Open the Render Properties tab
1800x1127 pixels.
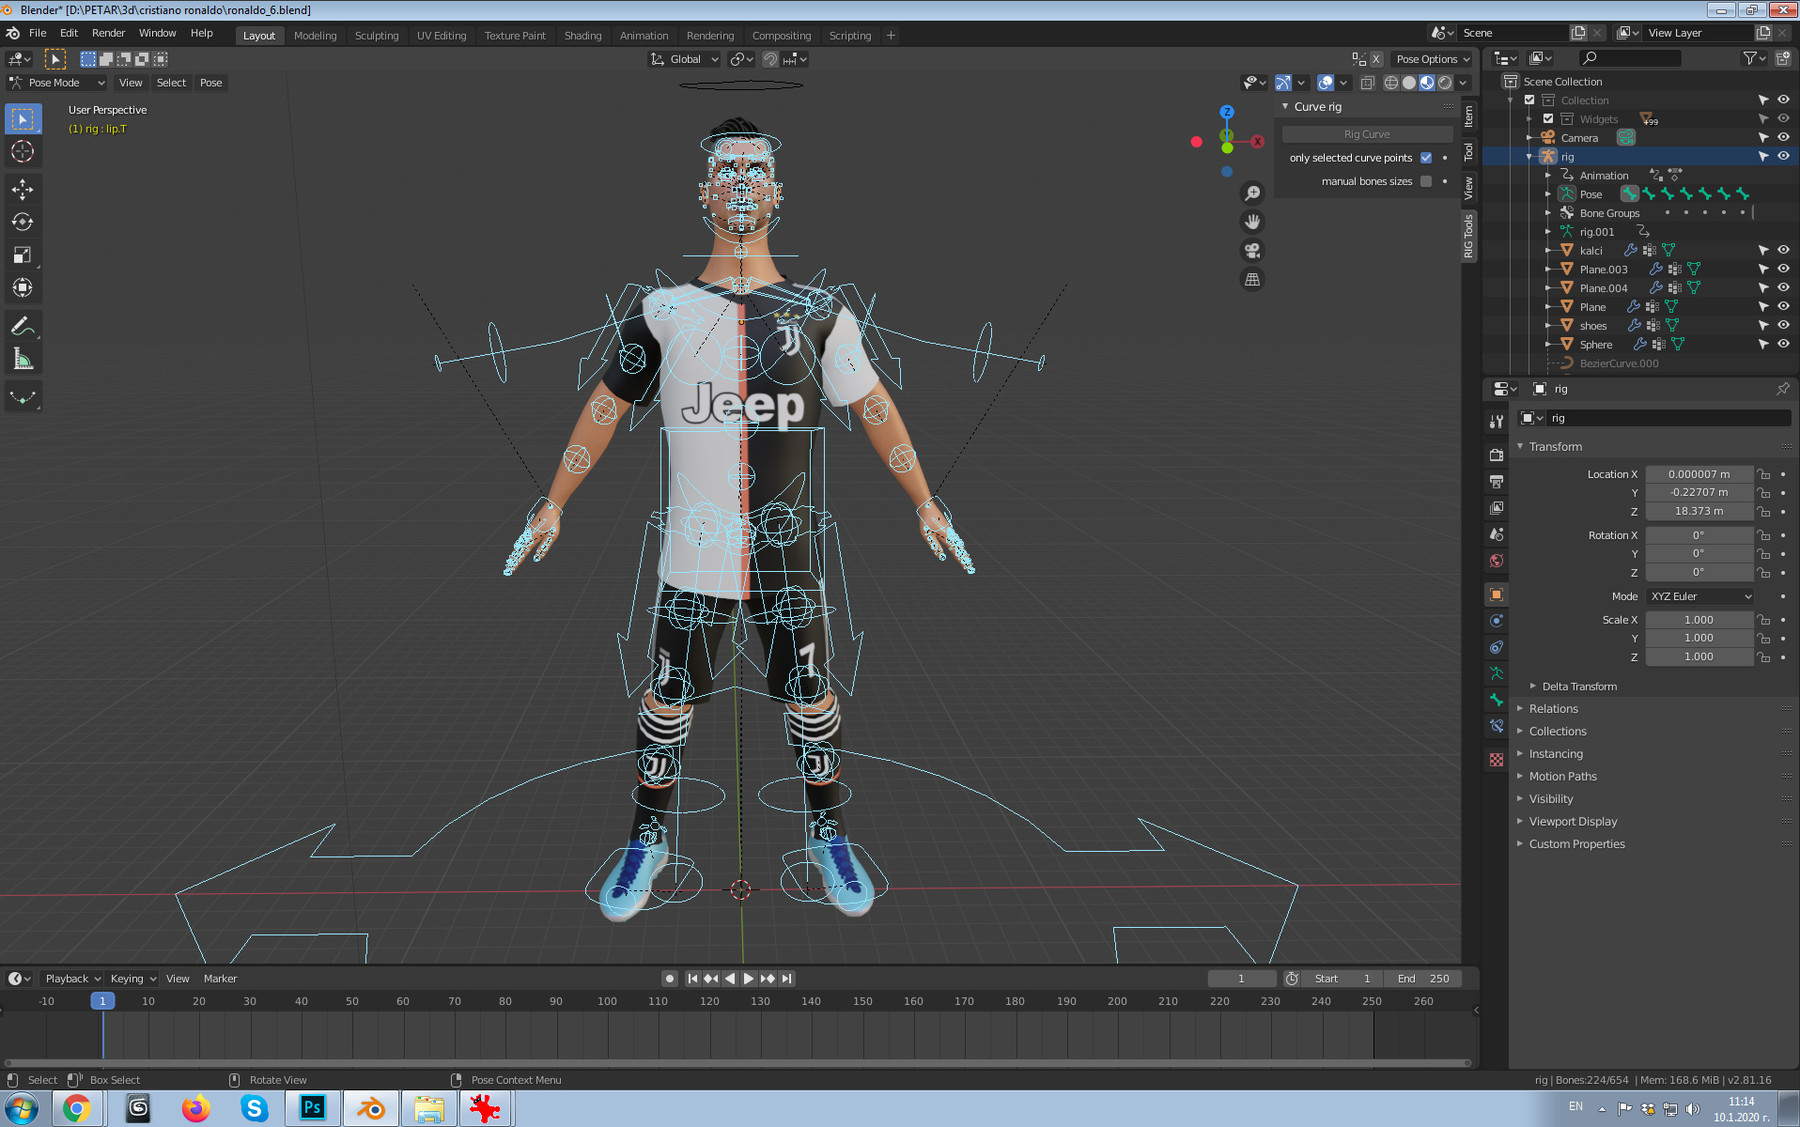coord(1496,456)
